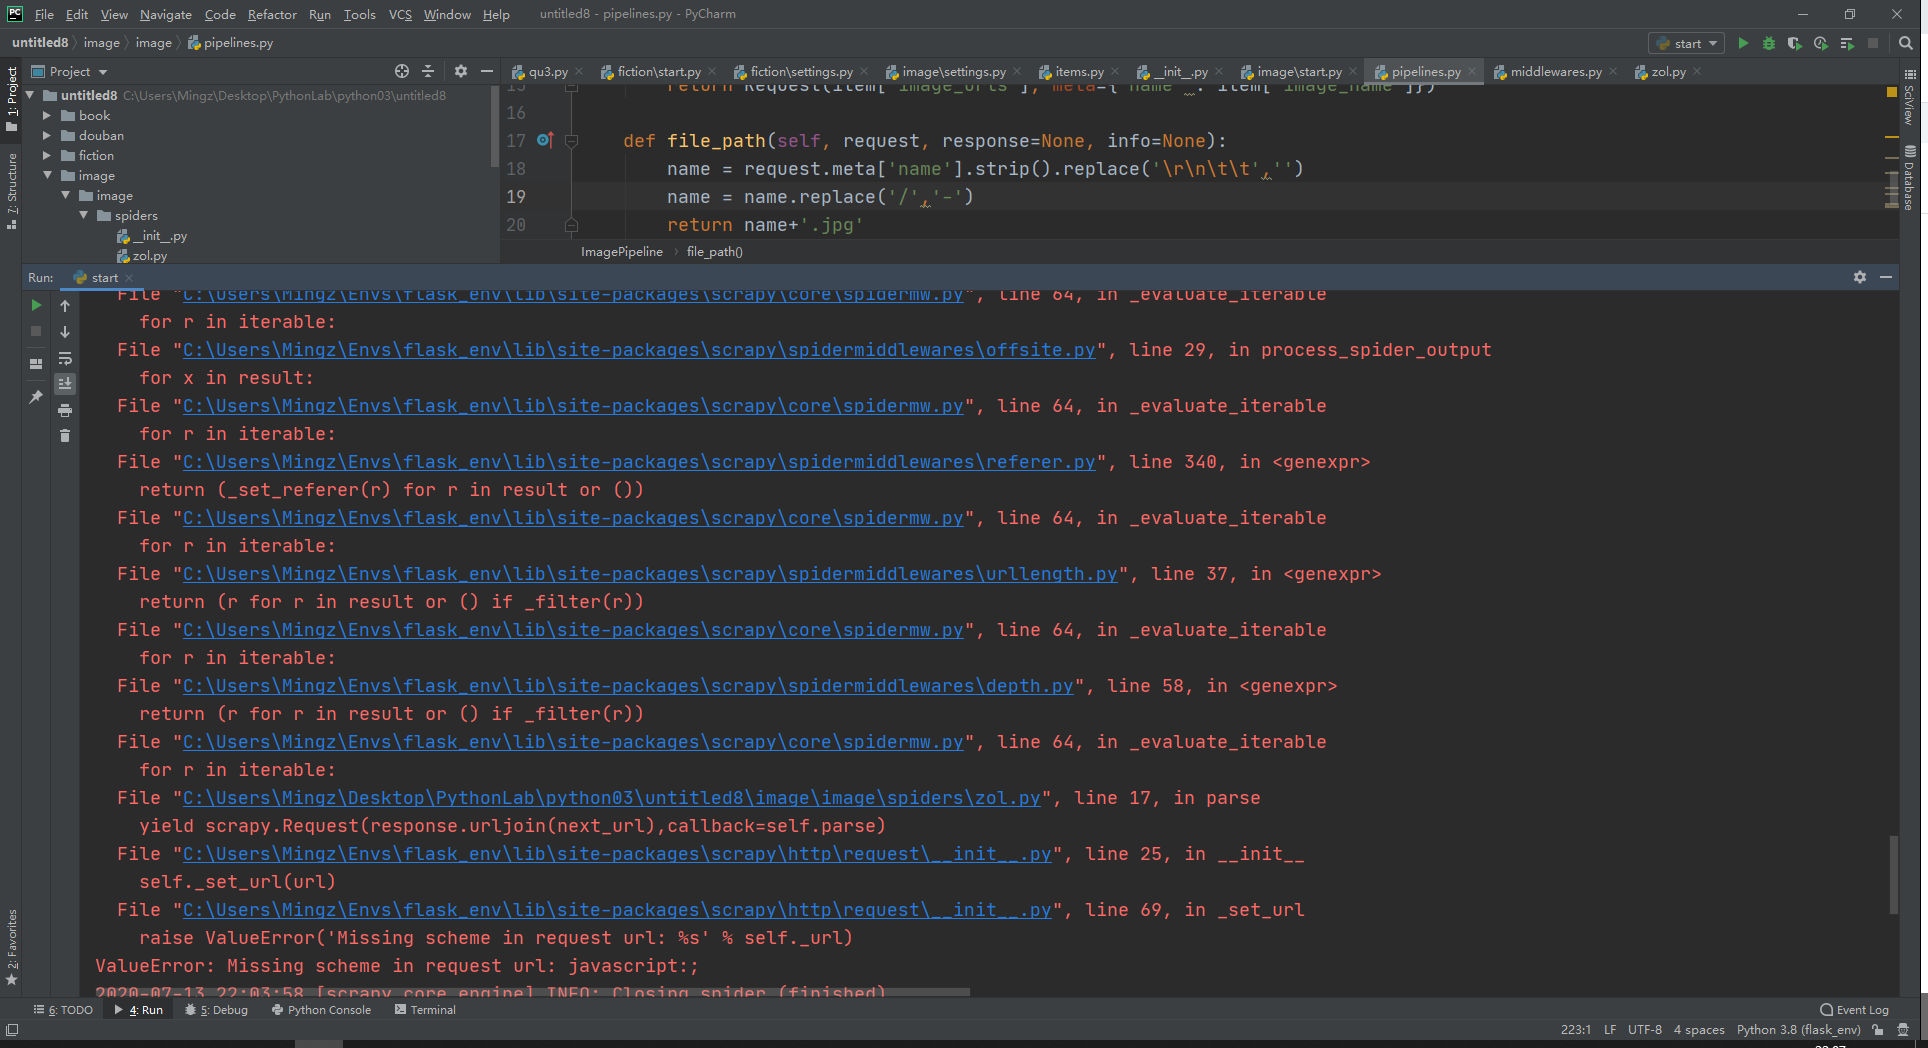Viewport: 1928px width, 1048px height.
Task: Hide the Project tool window
Action: pos(487,71)
